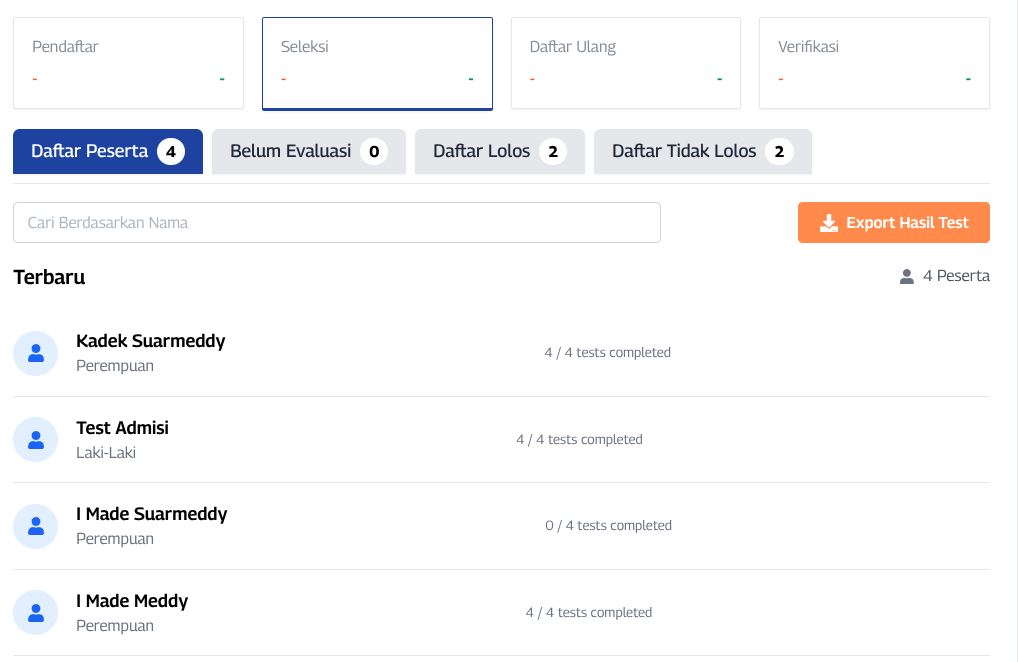Viewport: 1018px width, 662px height.
Task: Switch to Daftar Peserta tab
Action: click(108, 152)
